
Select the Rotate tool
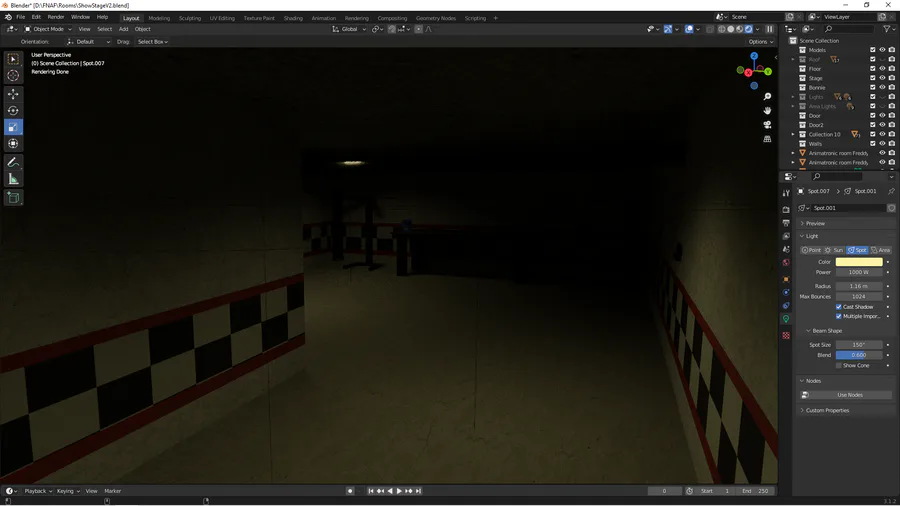[13, 110]
